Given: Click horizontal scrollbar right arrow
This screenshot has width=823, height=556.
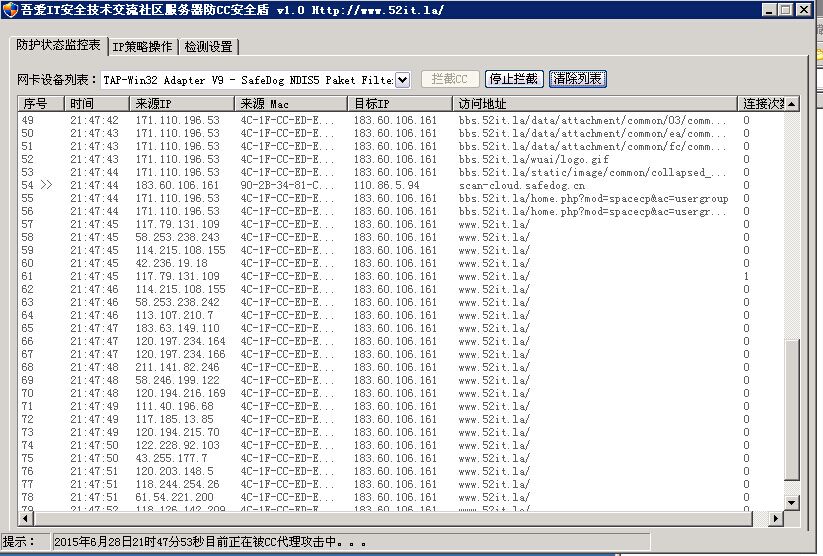Looking at the screenshot, I should (x=776, y=519).
